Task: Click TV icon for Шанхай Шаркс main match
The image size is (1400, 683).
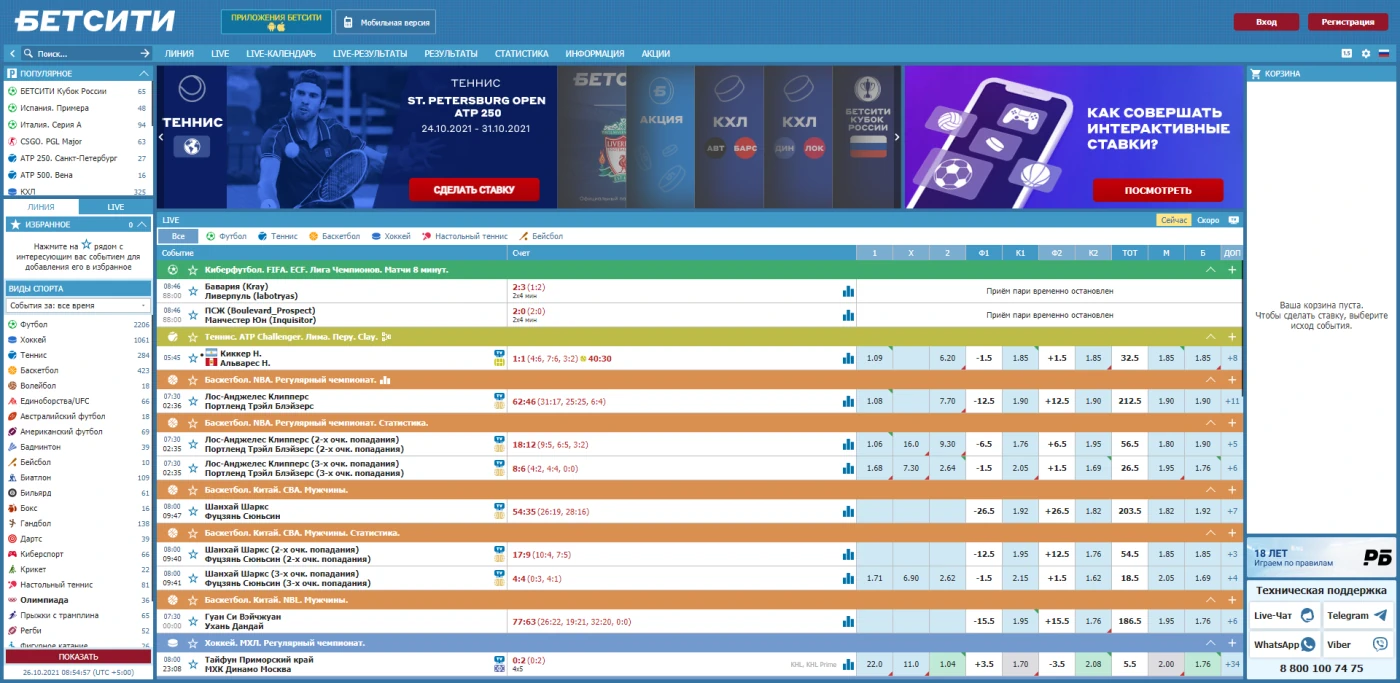Action: [498, 507]
